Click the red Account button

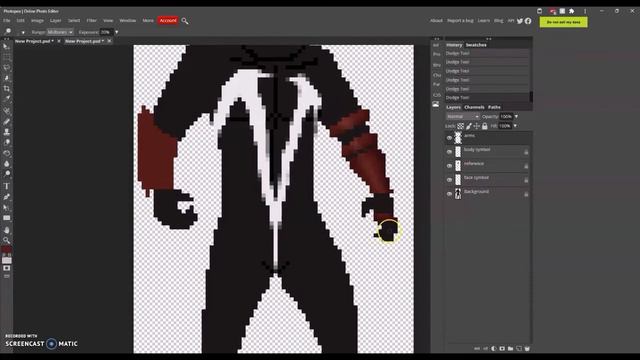168,20
